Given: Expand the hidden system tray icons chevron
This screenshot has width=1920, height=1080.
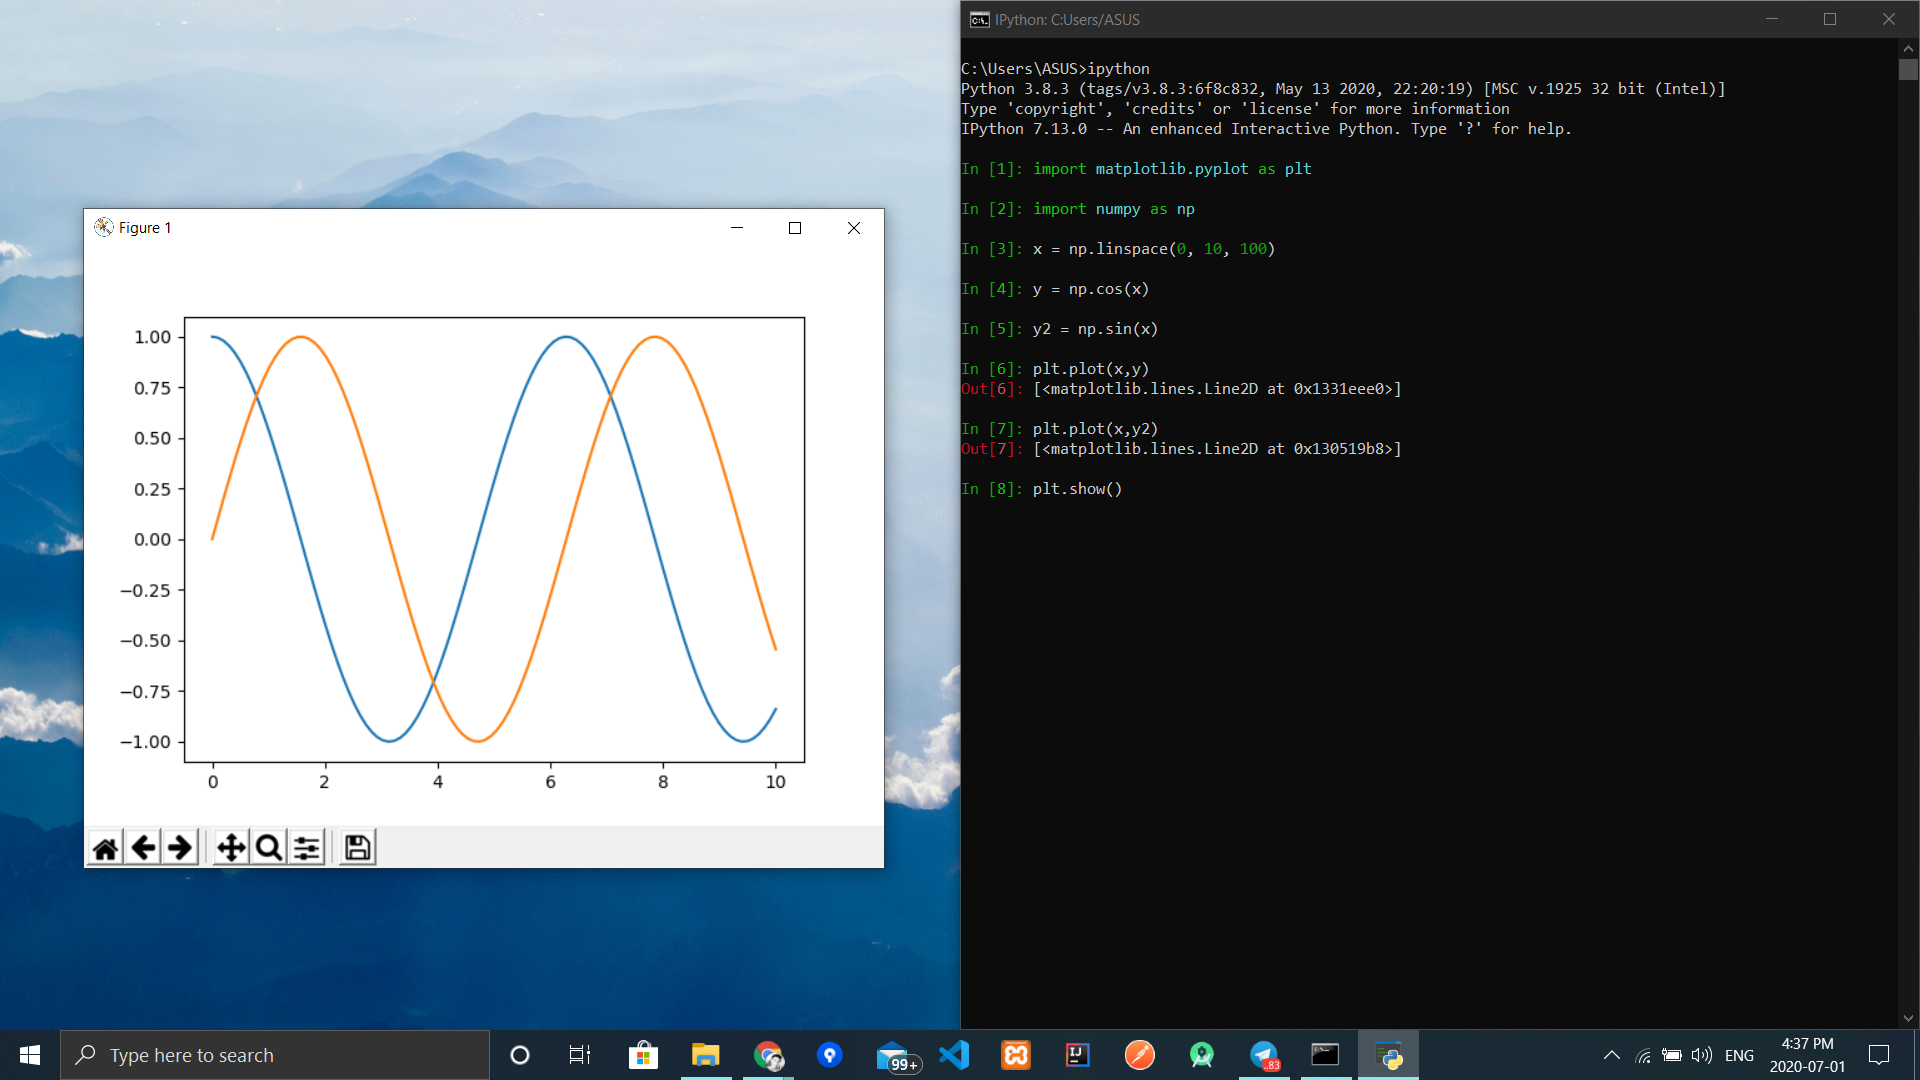Looking at the screenshot, I should [x=1611, y=1055].
